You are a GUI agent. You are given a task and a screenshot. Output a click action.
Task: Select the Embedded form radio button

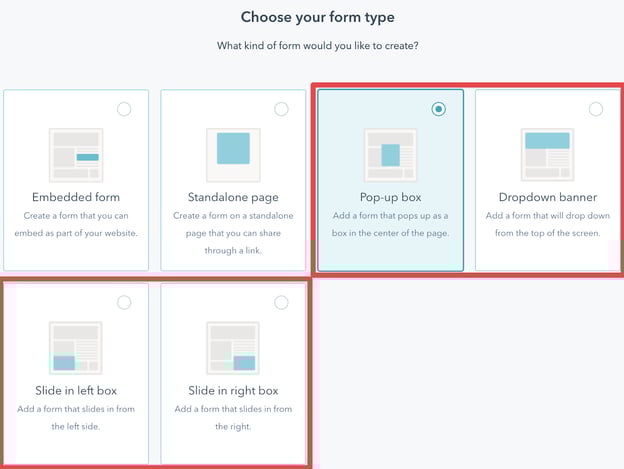(124, 110)
